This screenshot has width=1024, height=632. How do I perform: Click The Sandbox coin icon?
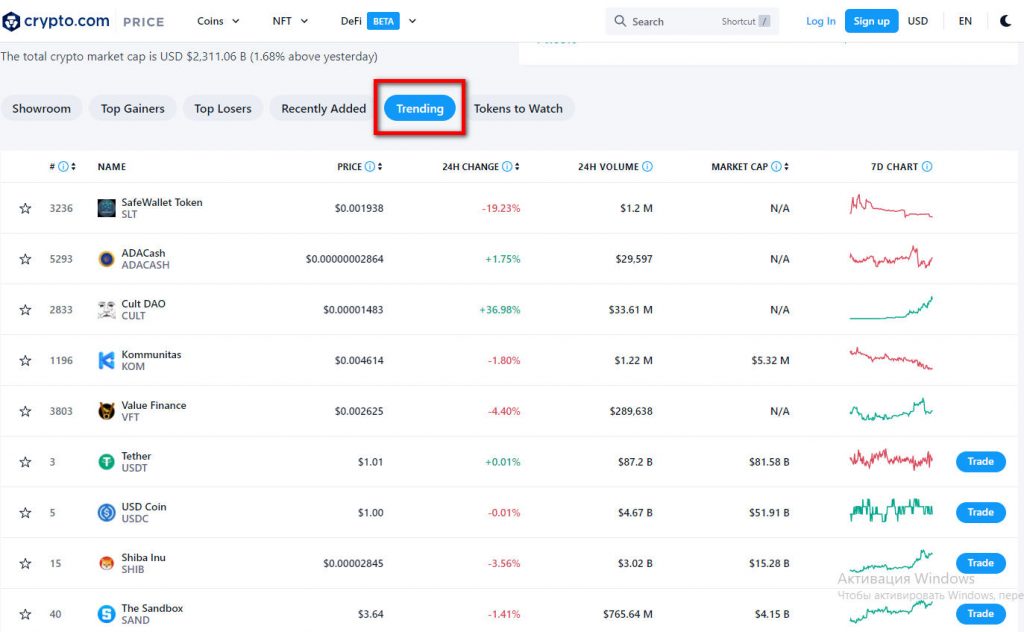pyautogui.click(x=106, y=614)
